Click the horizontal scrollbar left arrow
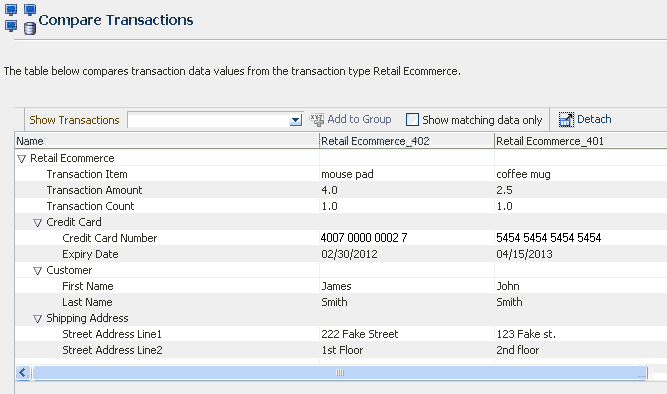Image resolution: width=667 pixels, height=394 pixels. pyautogui.click(x=23, y=373)
